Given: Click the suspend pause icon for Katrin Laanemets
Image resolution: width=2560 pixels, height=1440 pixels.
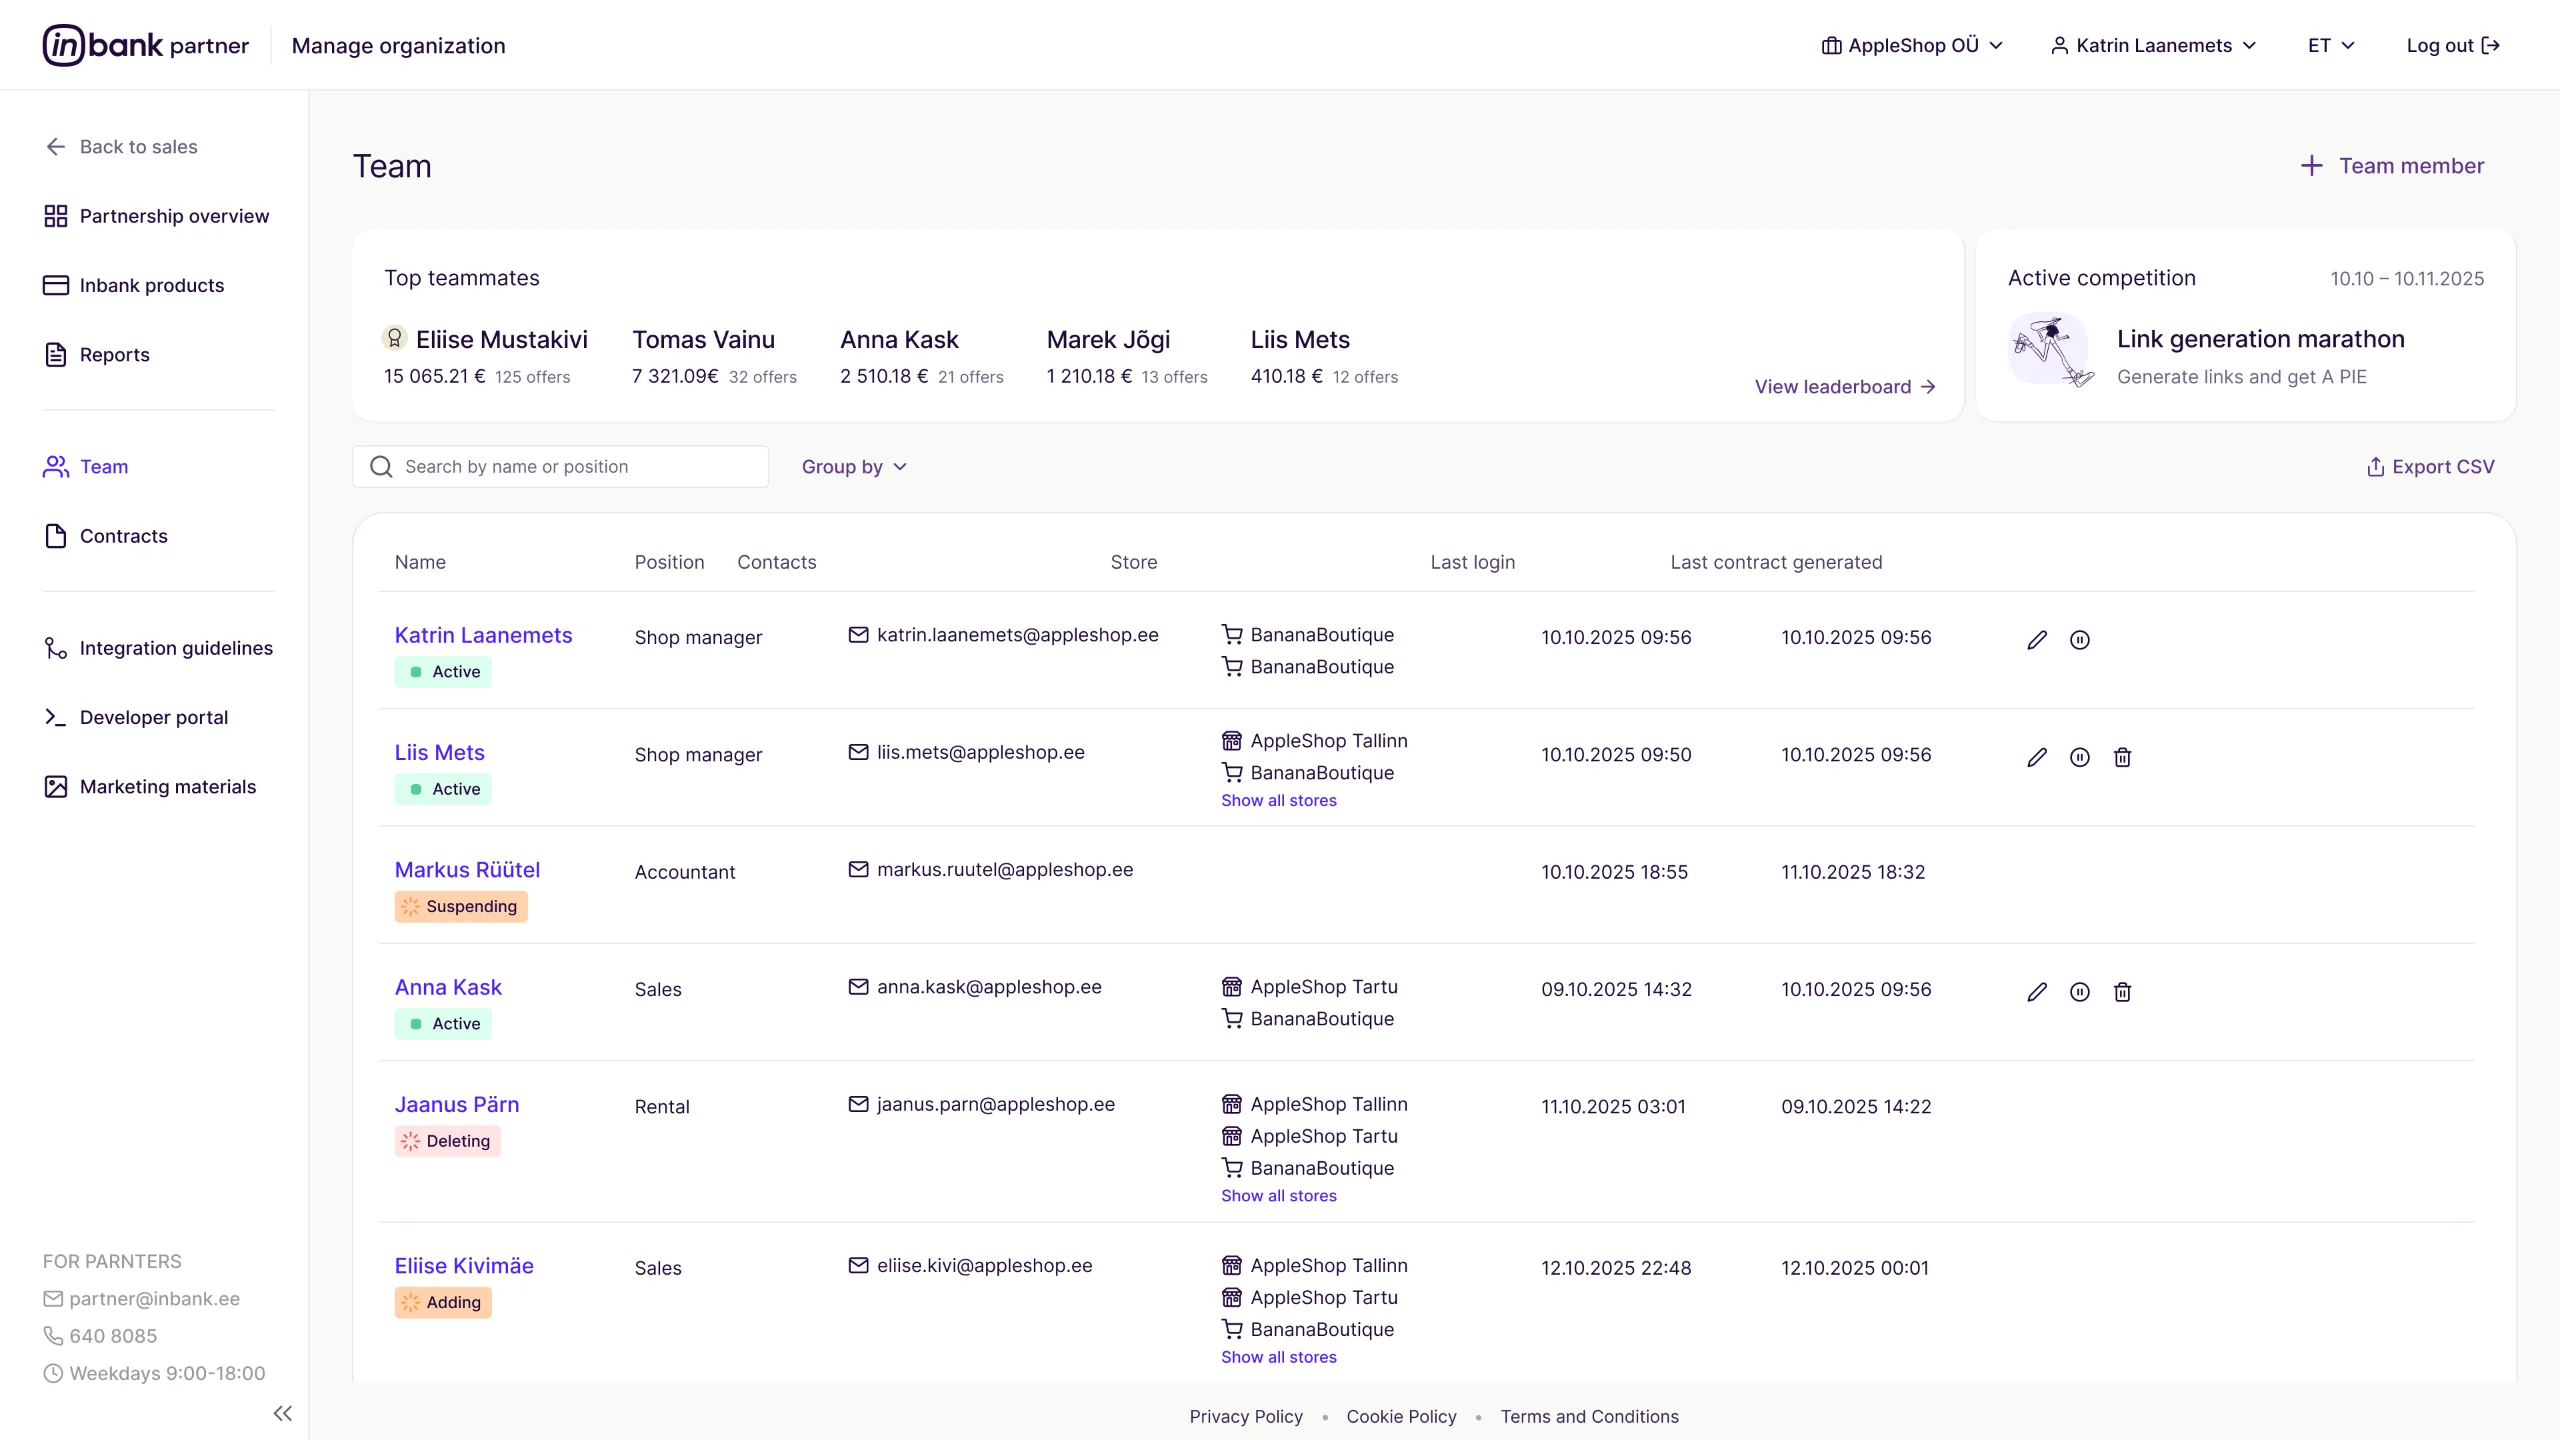Looking at the screenshot, I should 2080,640.
